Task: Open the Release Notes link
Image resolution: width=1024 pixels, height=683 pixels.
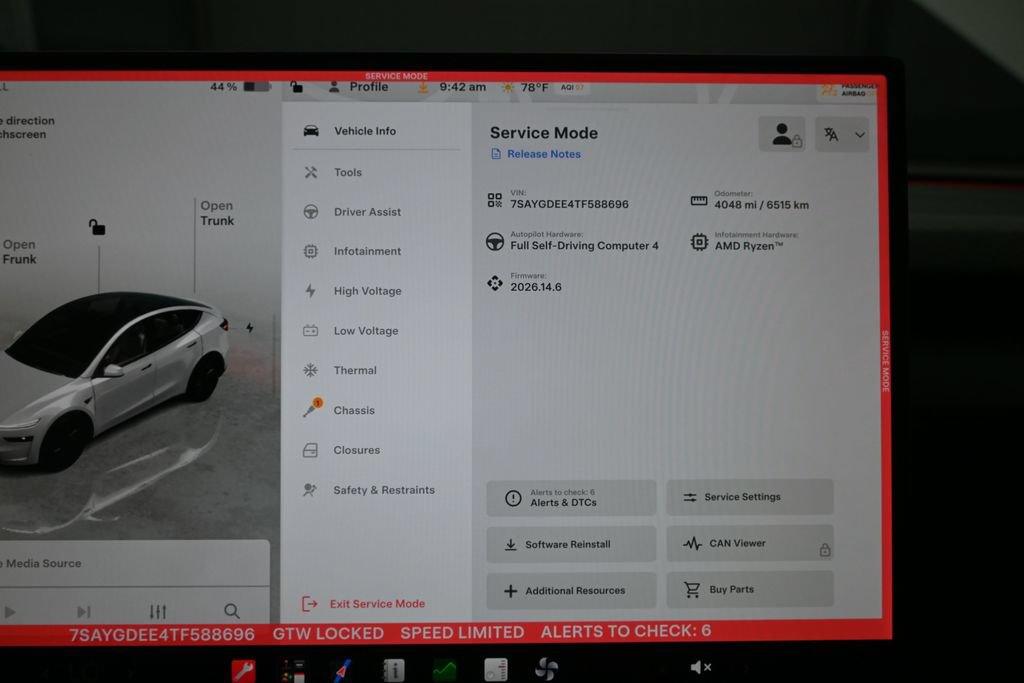Action: (x=536, y=154)
